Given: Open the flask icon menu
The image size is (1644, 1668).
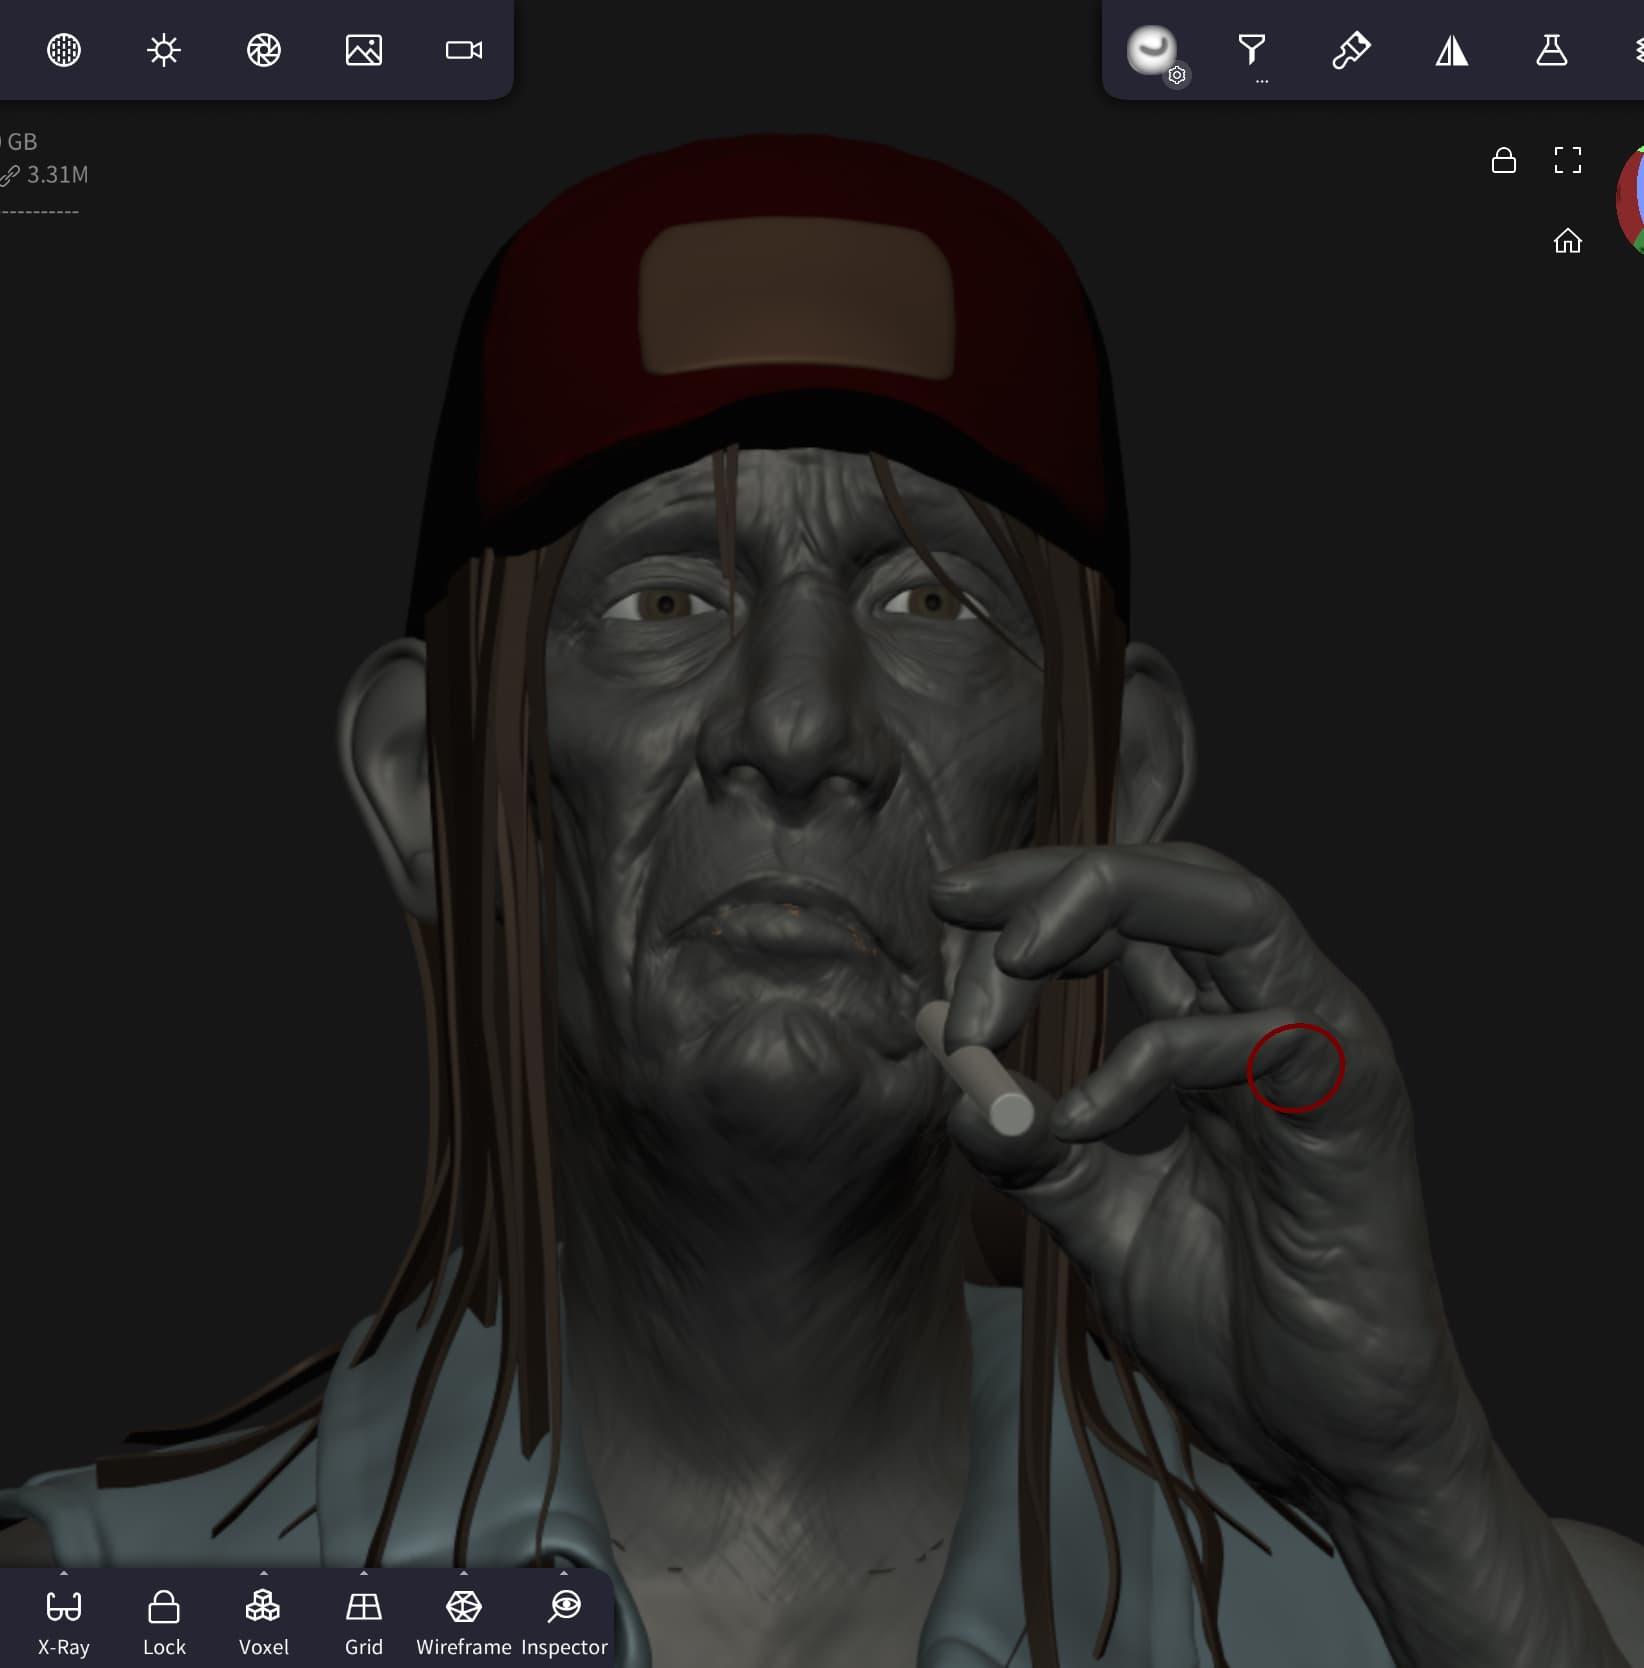Looking at the screenshot, I should pyautogui.click(x=1551, y=50).
